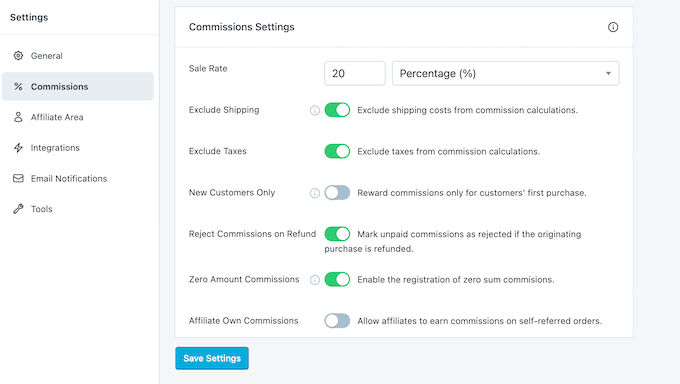Click 'Mark unpaid commissions as rejected' description
The height and width of the screenshot is (384, 680).
(453, 241)
